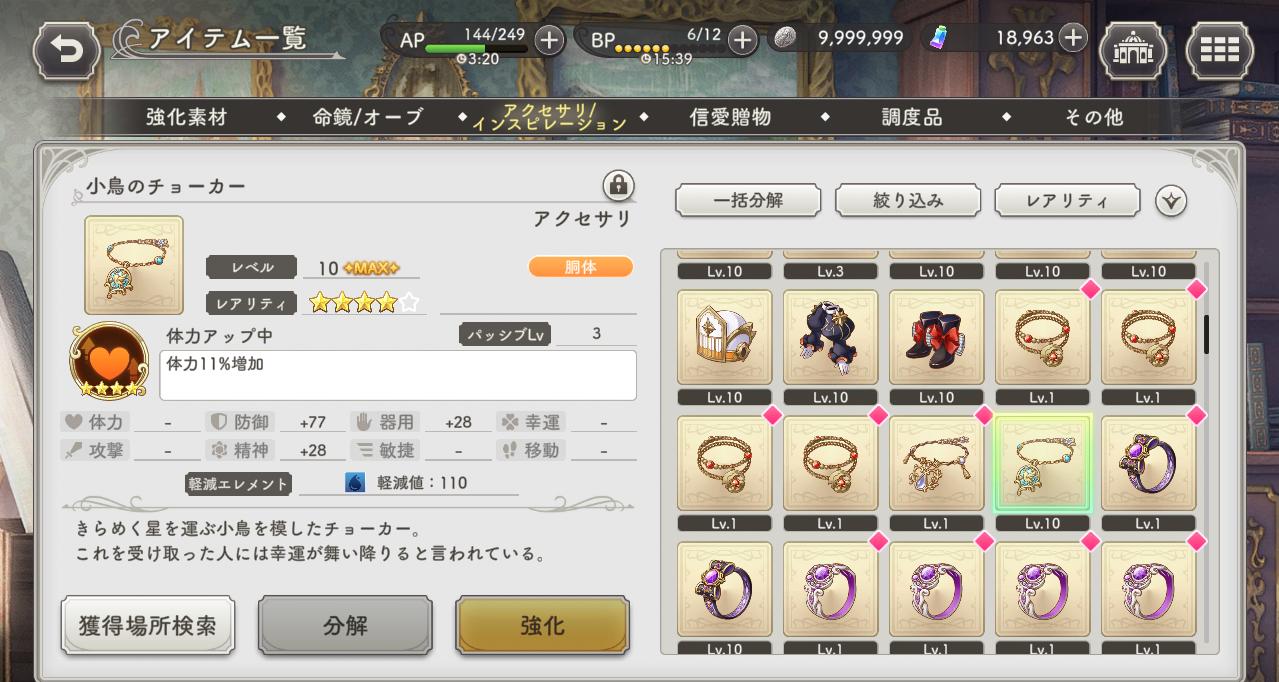Add AP with the plus icon
The width and height of the screenshot is (1279, 682).
click(549, 40)
